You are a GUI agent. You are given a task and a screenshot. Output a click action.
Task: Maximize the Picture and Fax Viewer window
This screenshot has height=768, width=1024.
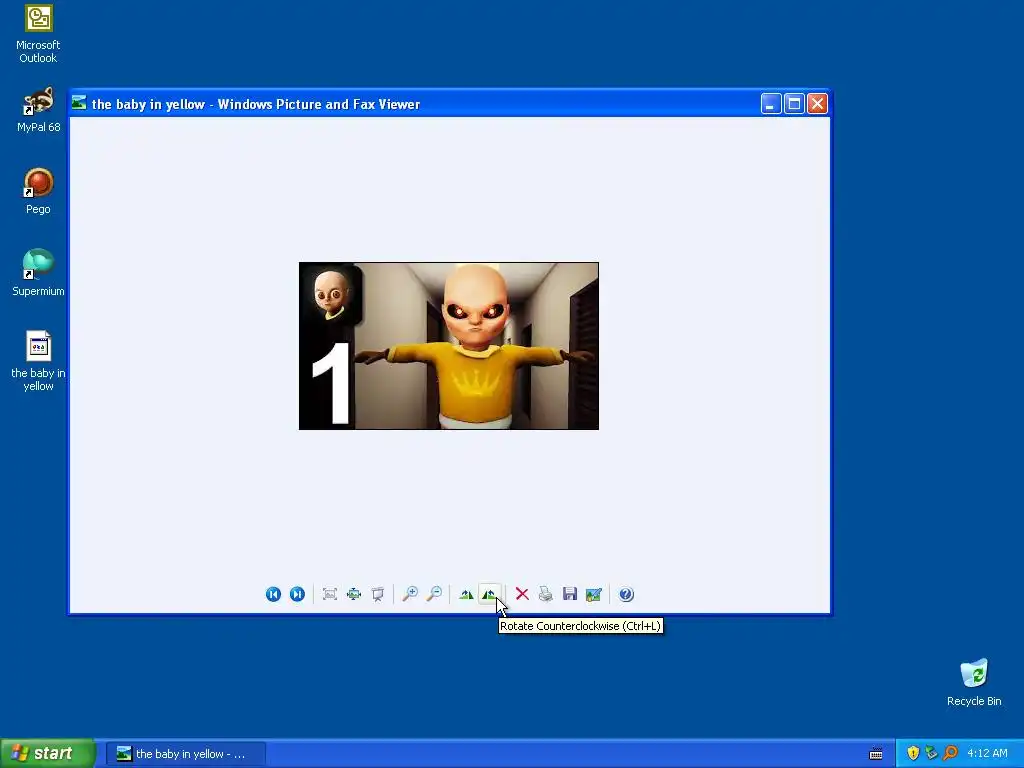click(x=794, y=104)
